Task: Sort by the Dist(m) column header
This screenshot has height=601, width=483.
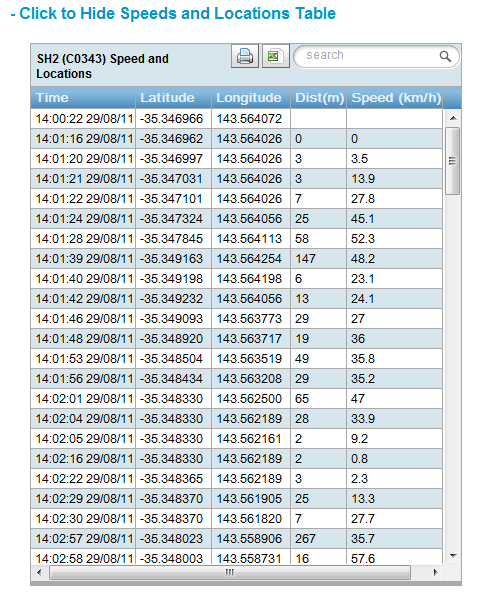Action: coord(319,98)
